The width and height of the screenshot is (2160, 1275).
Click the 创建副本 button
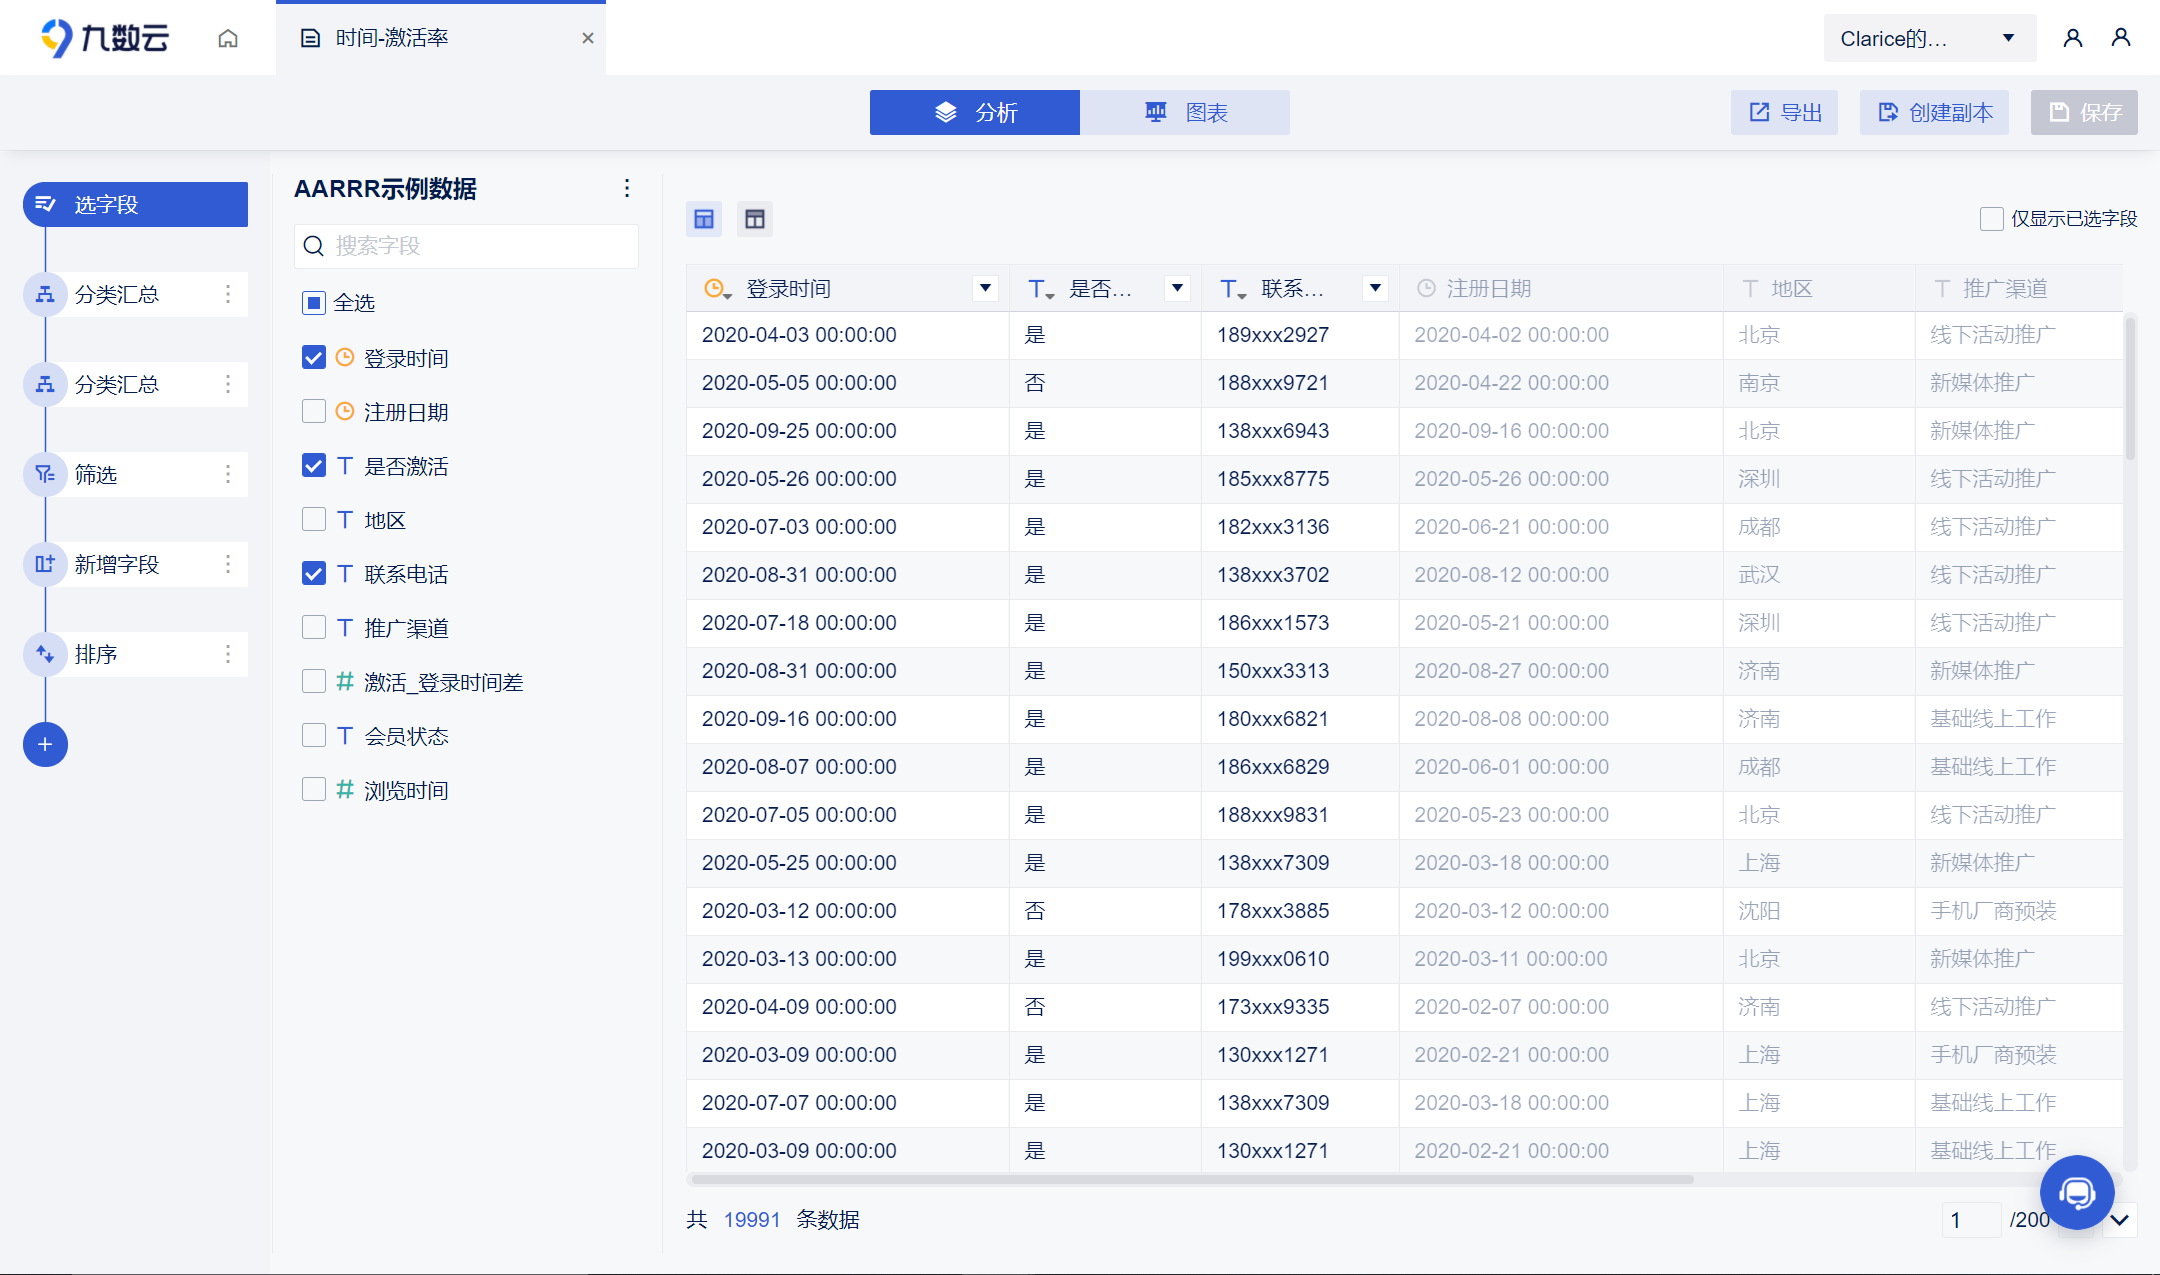click(1934, 112)
